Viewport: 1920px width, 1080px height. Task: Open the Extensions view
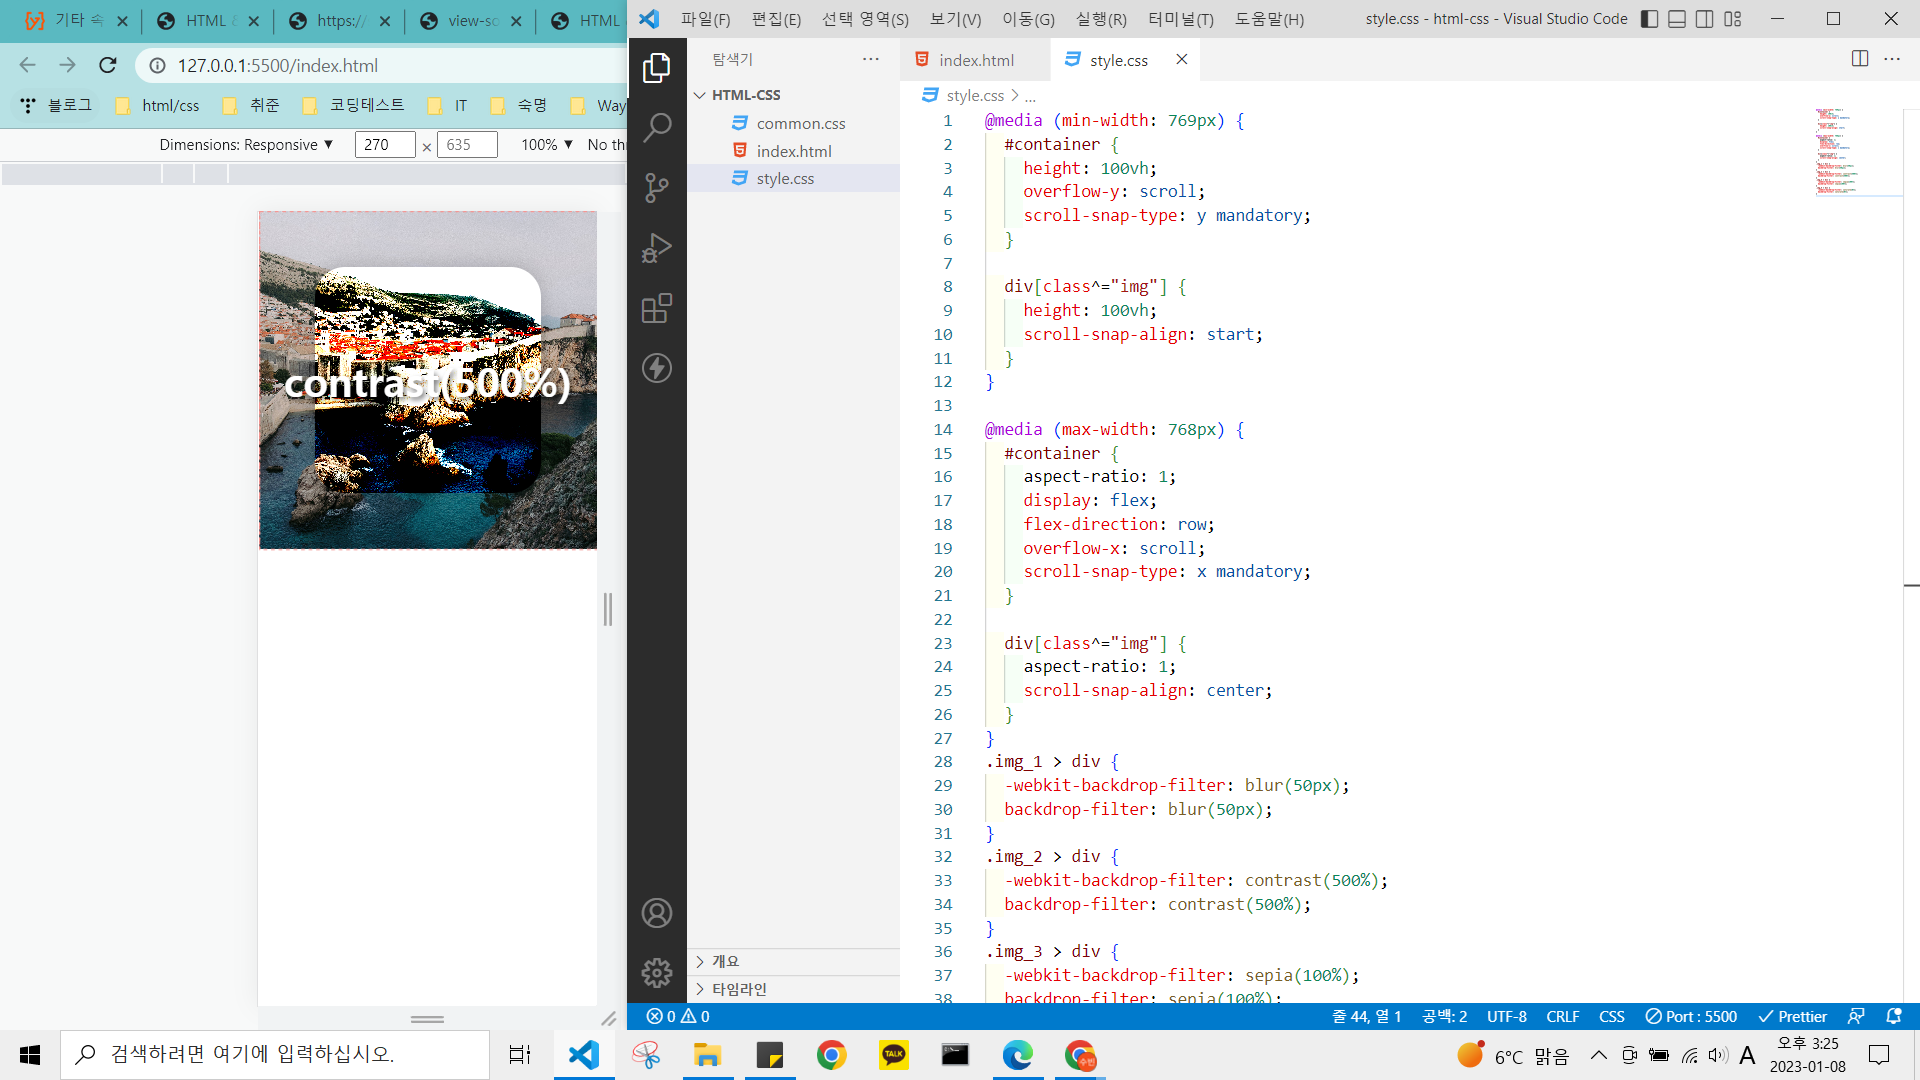657,308
